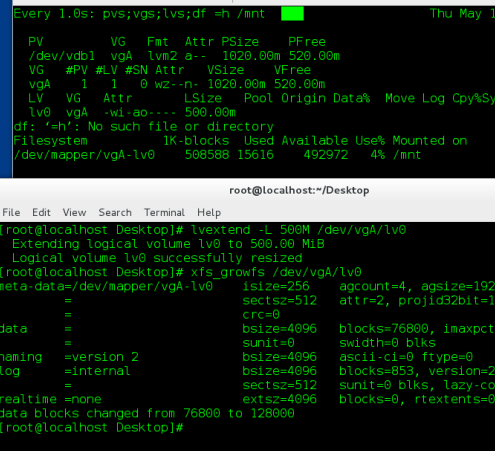Click 'crc=0' value

pos(261,315)
